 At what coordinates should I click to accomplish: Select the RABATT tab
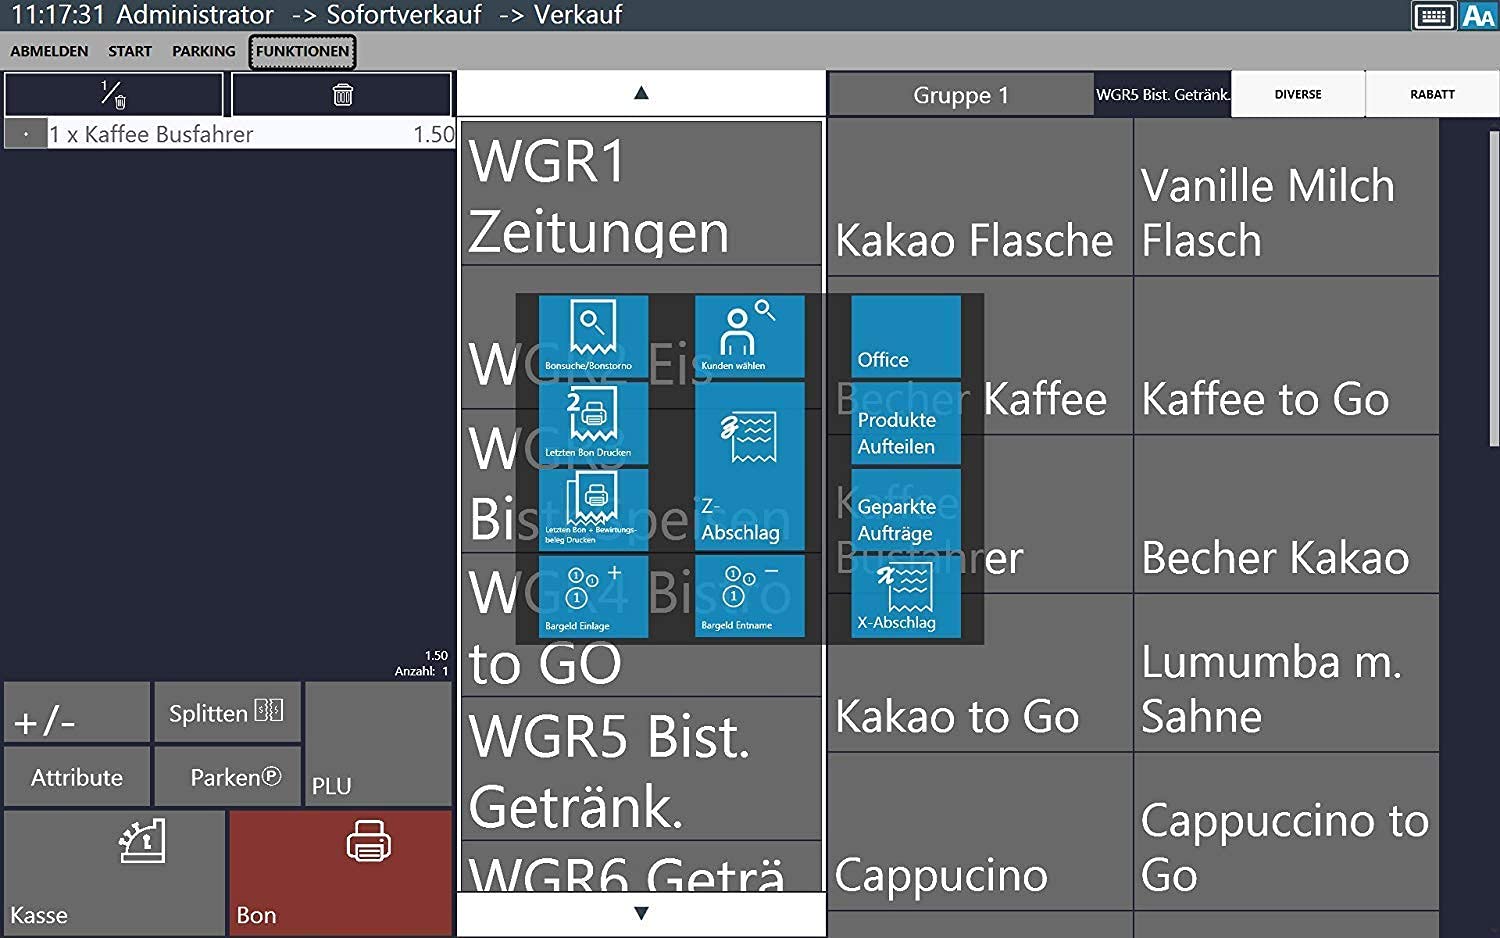pos(1432,95)
